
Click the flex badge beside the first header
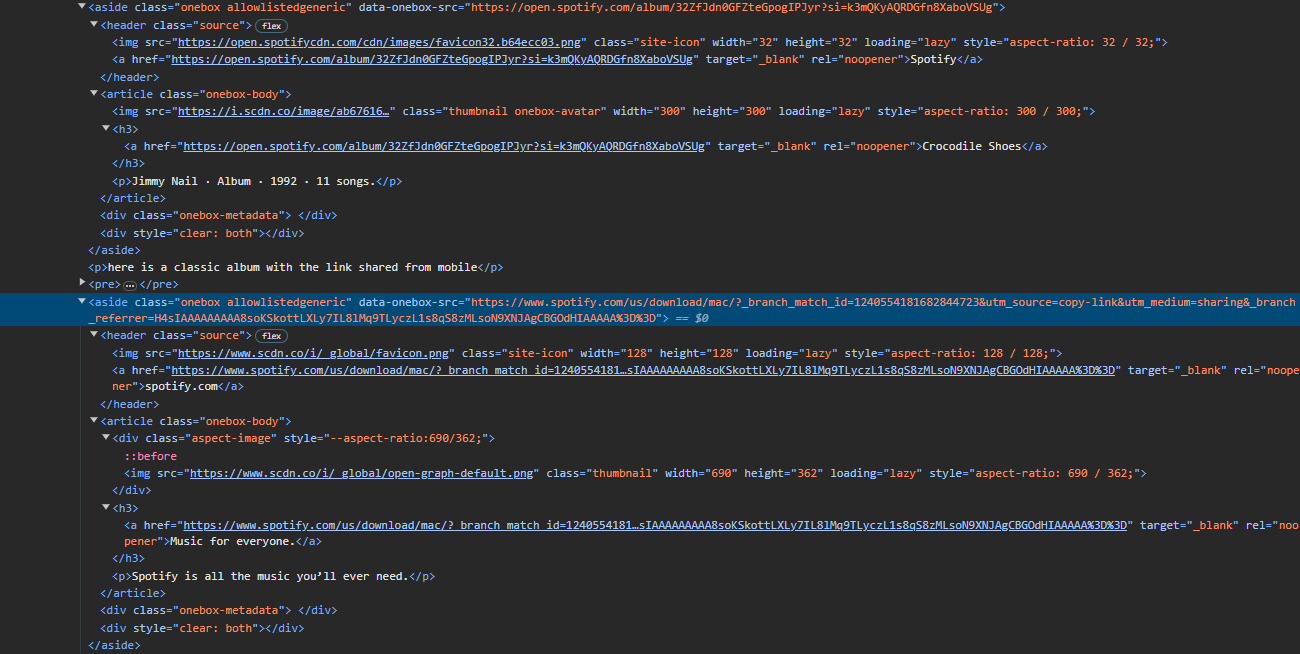[x=272, y=24]
